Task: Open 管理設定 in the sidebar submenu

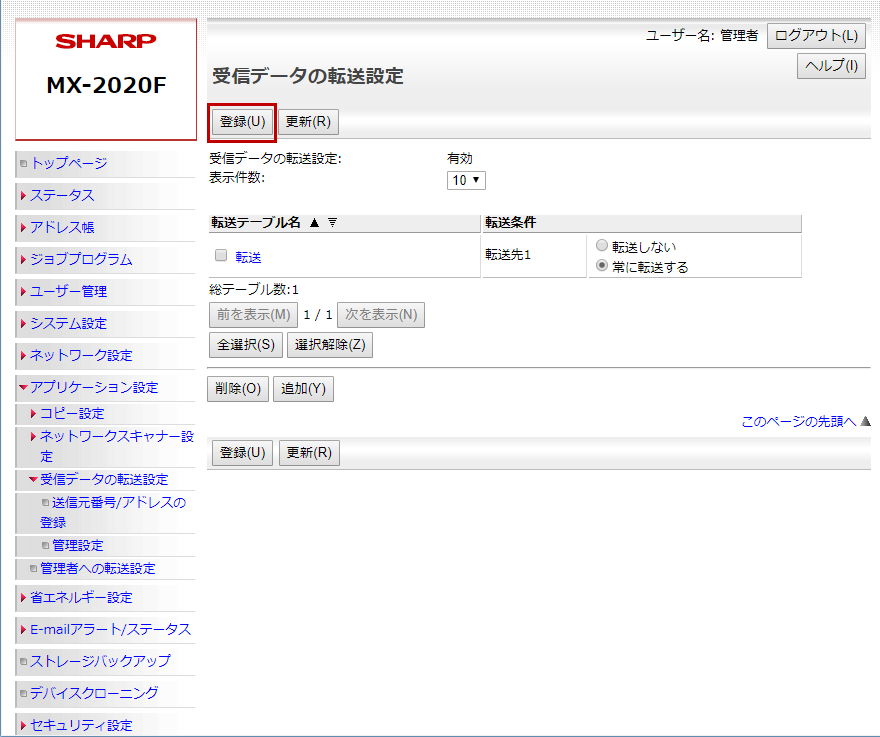Action: click(77, 545)
